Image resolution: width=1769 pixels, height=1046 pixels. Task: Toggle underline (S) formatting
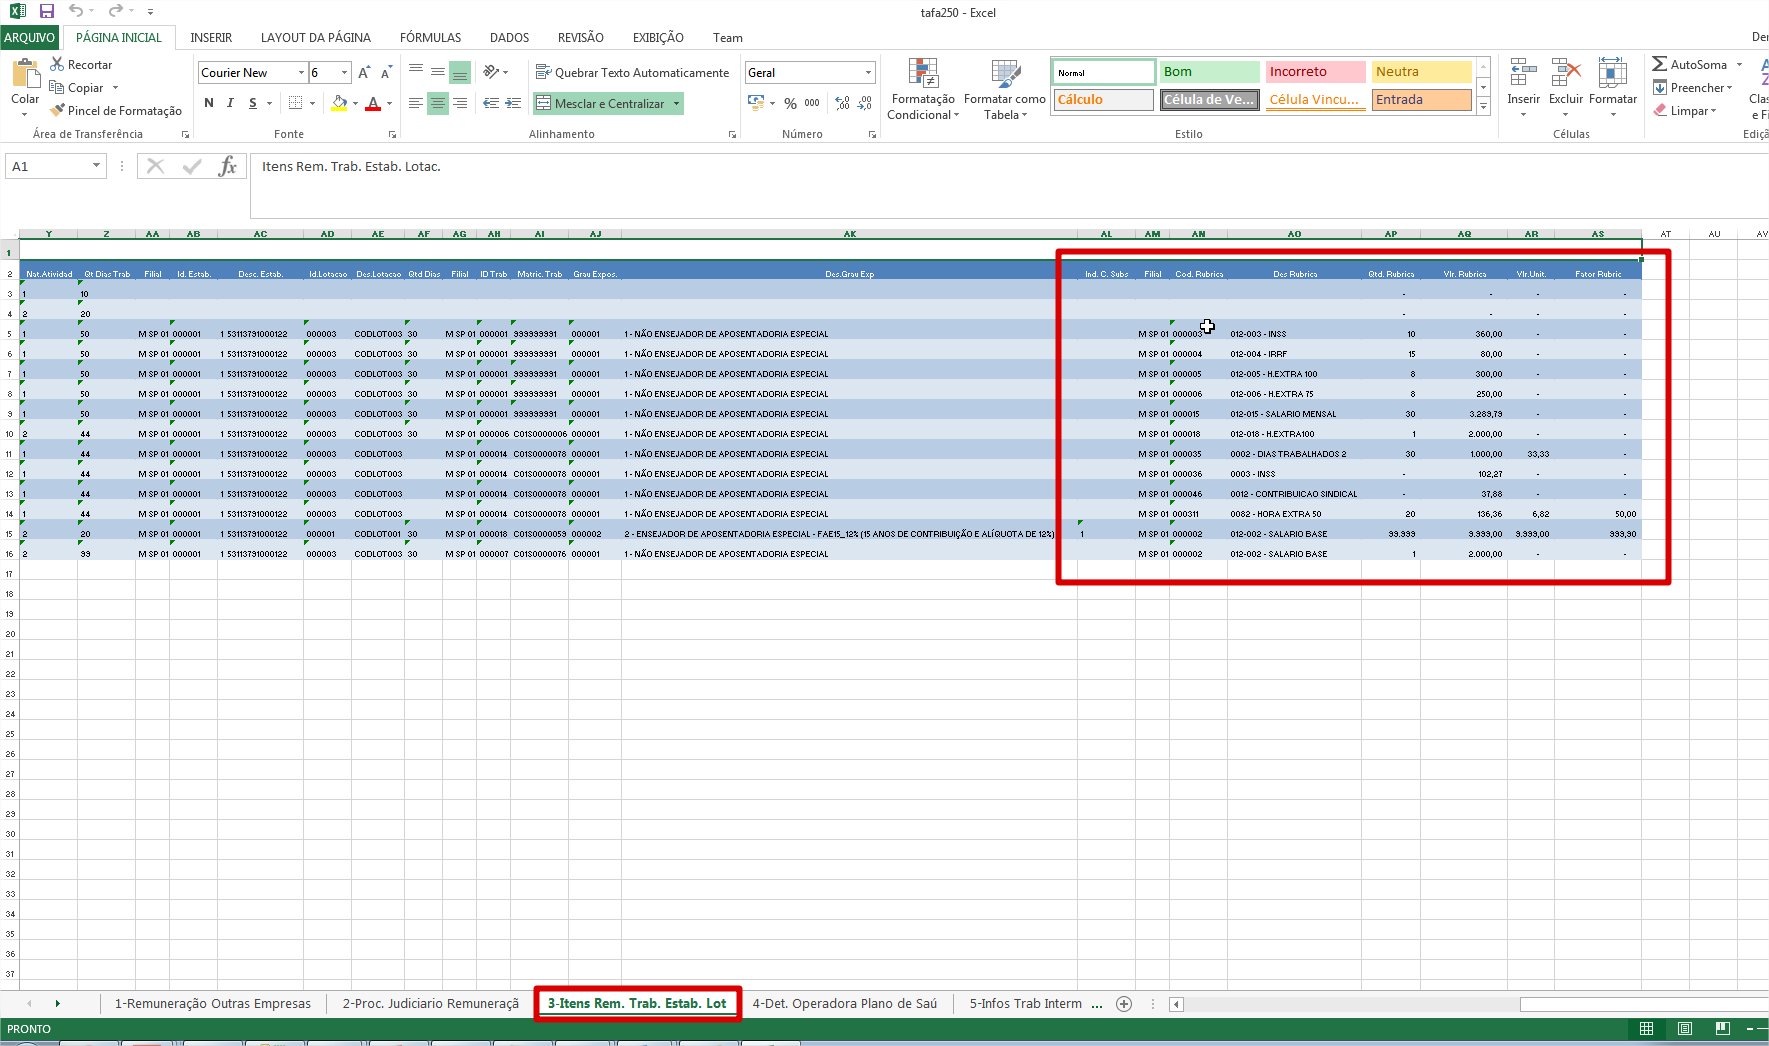[x=253, y=103]
